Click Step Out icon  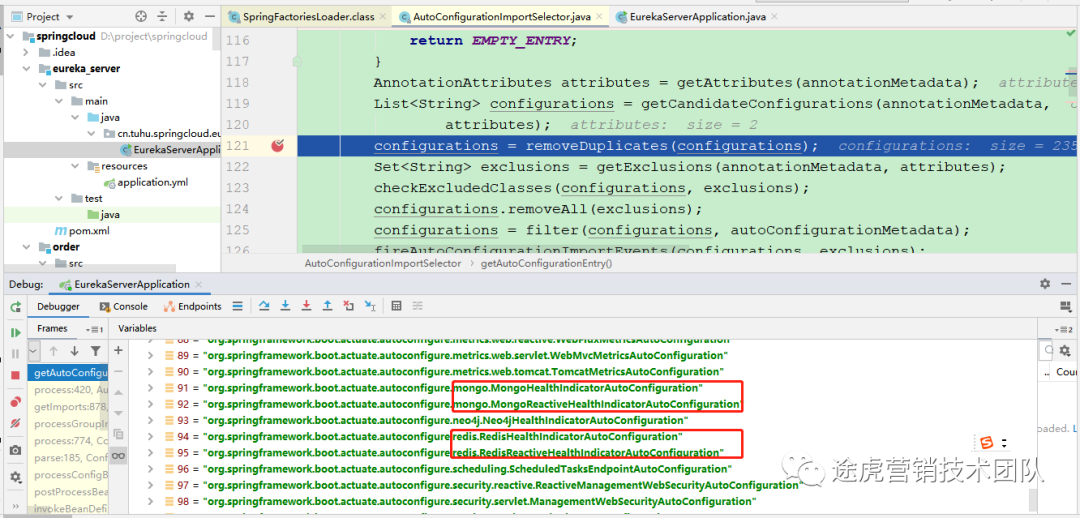coord(327,306)
